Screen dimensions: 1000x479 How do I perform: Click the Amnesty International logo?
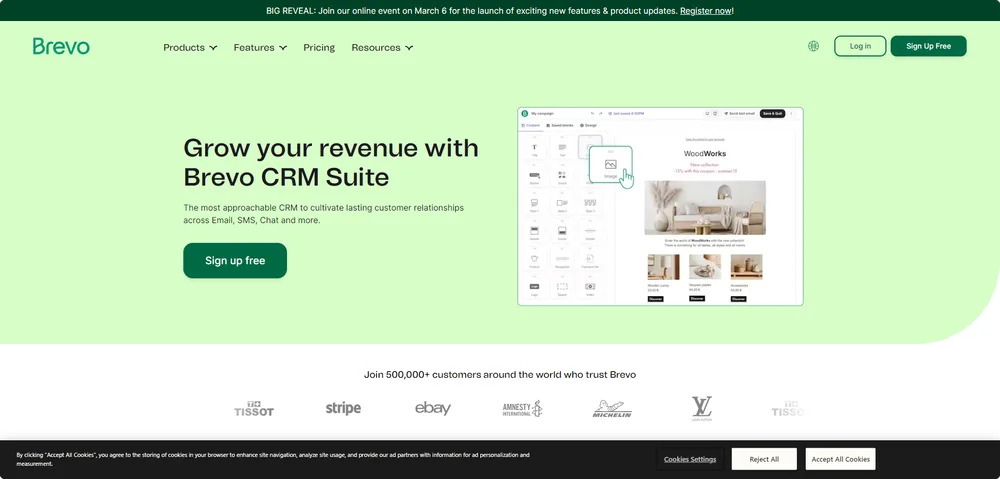pyautogui.click(x=522, y=409)
